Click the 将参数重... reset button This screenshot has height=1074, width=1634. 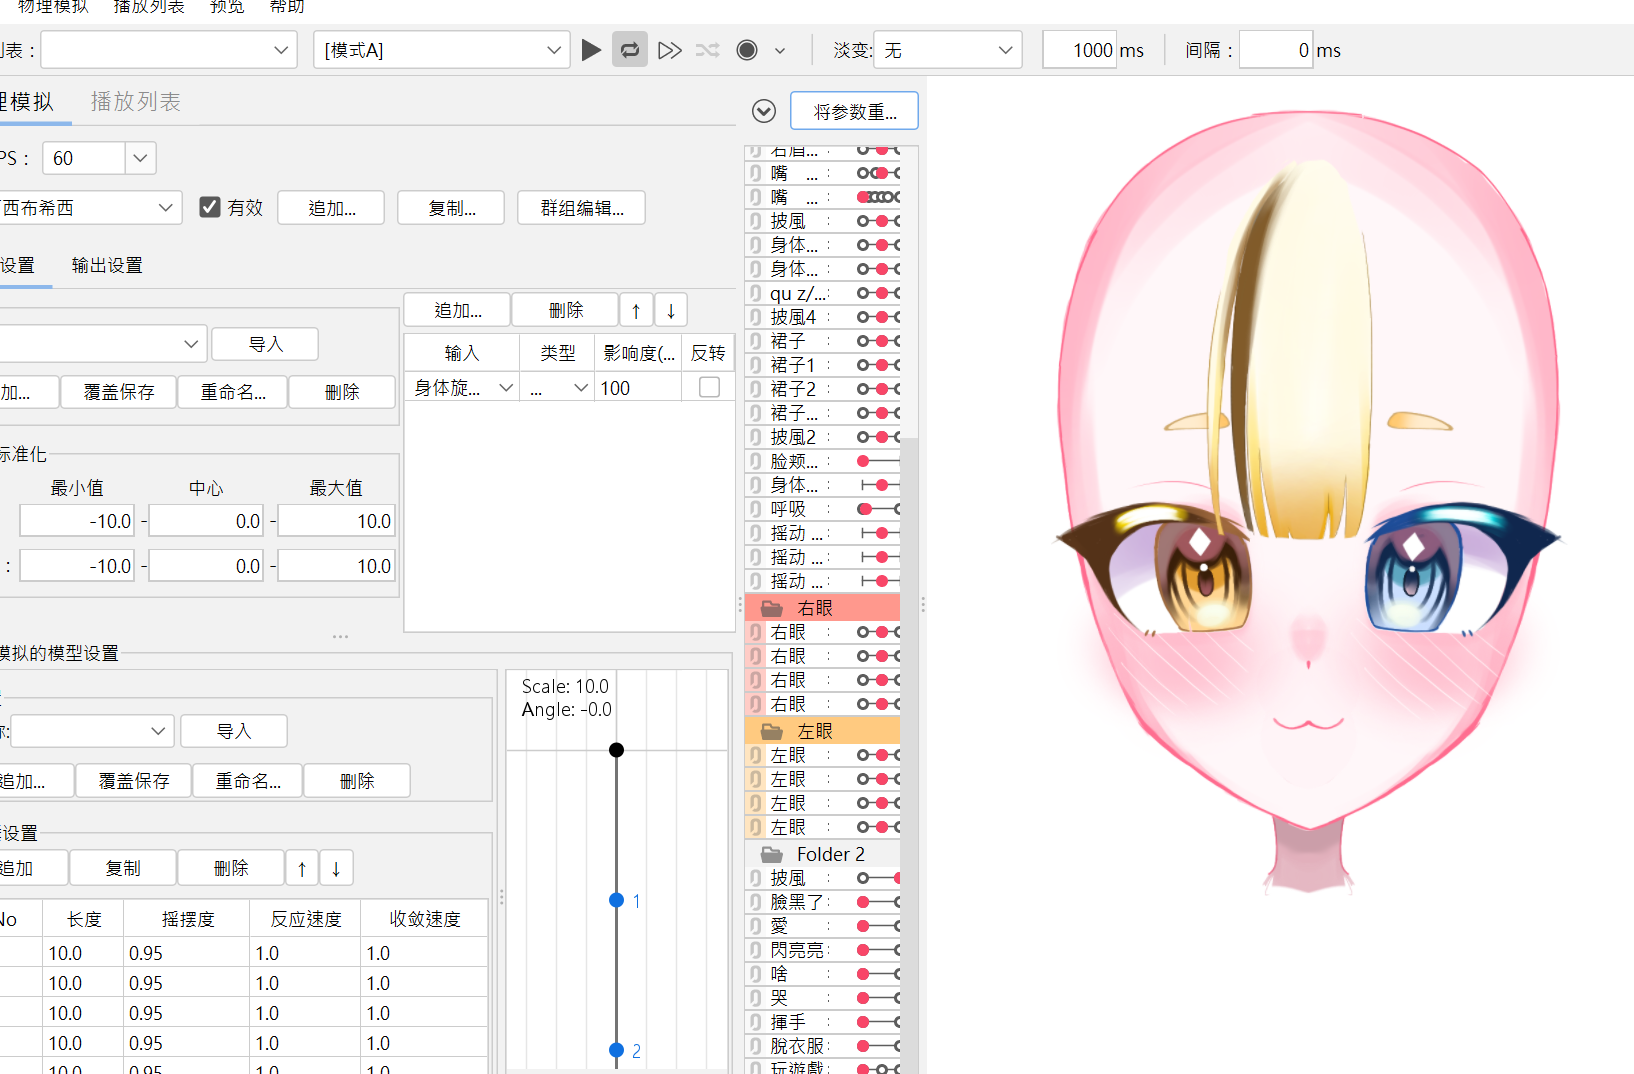(854, 111)
